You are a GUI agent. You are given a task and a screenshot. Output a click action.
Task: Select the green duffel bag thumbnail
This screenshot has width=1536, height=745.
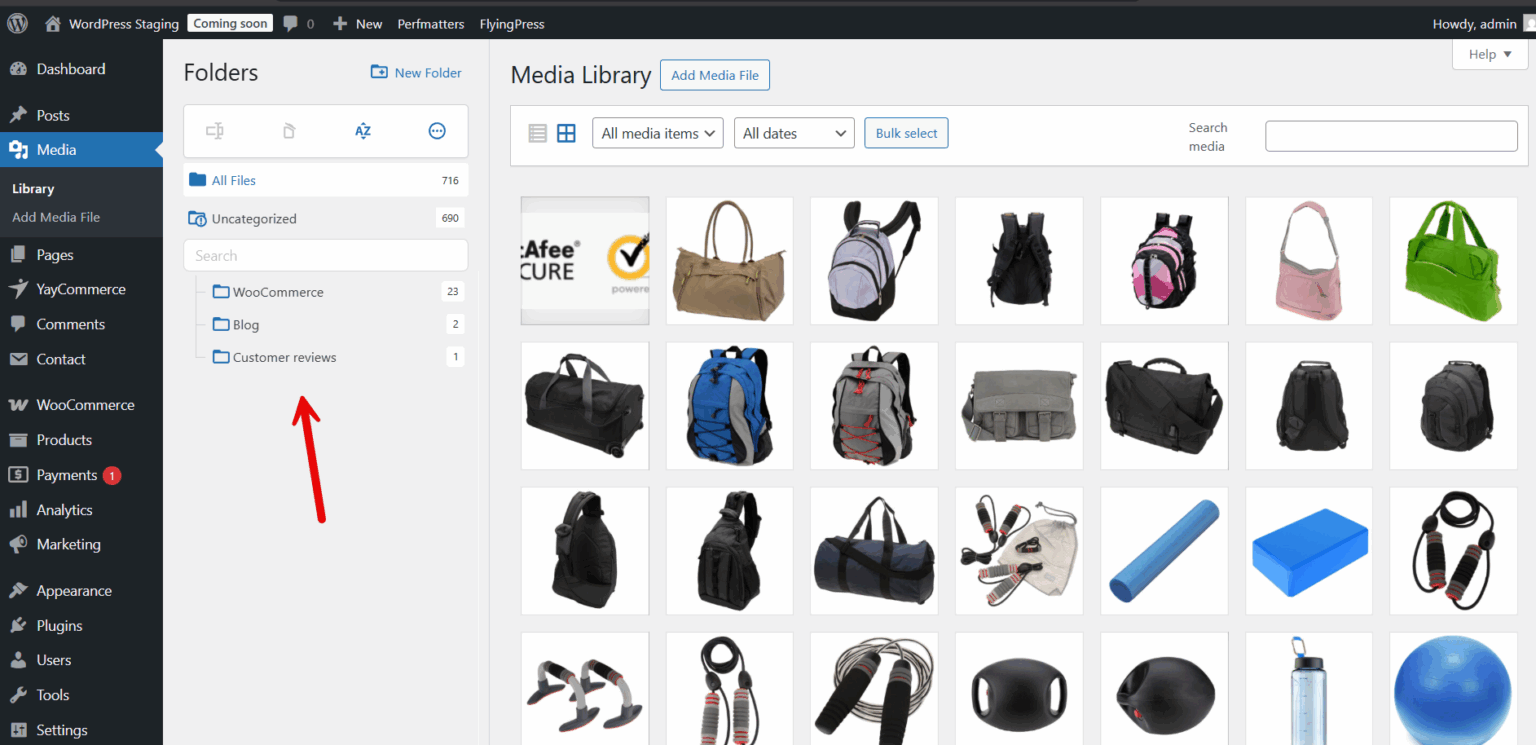tap(1453, 261)
